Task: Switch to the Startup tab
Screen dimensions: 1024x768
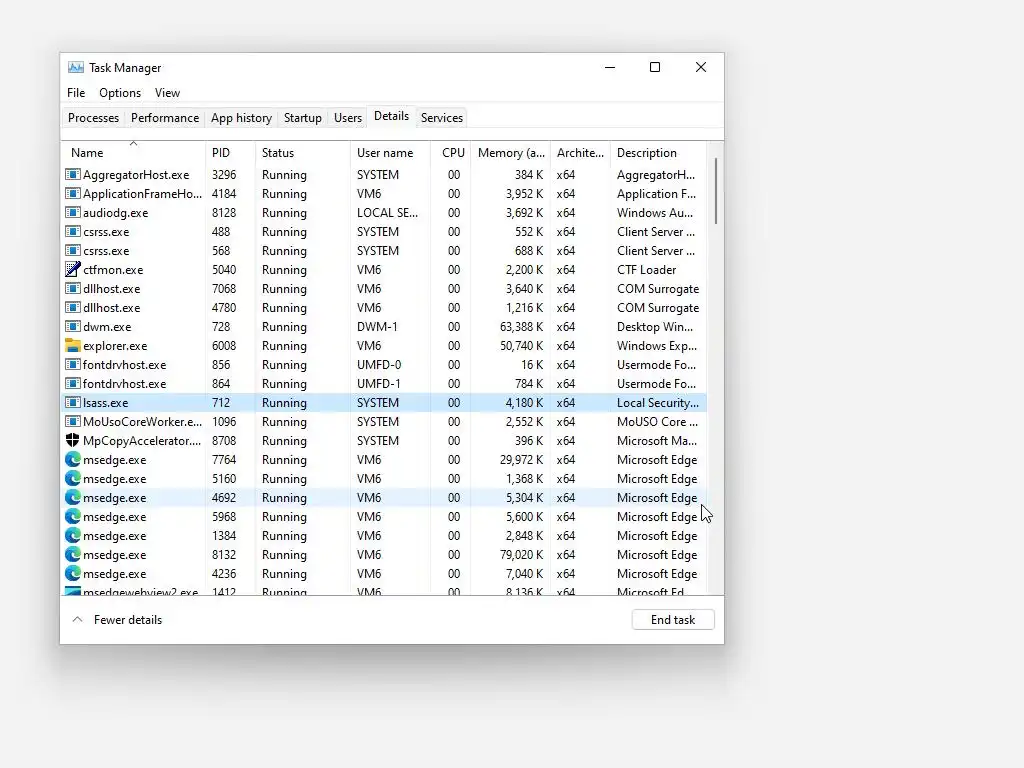Action: click(302, 118)
